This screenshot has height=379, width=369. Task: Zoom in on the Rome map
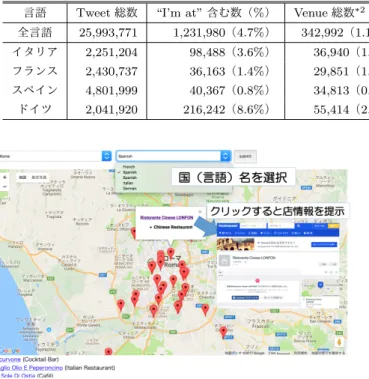4,177
